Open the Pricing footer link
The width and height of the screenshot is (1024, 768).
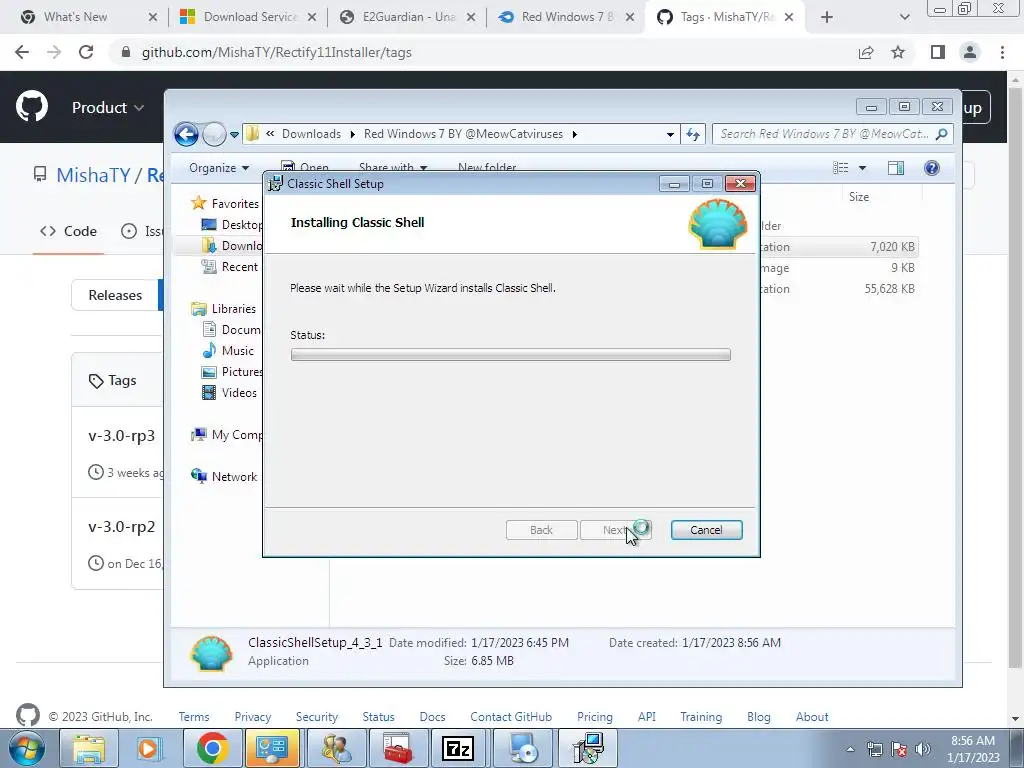595,717
